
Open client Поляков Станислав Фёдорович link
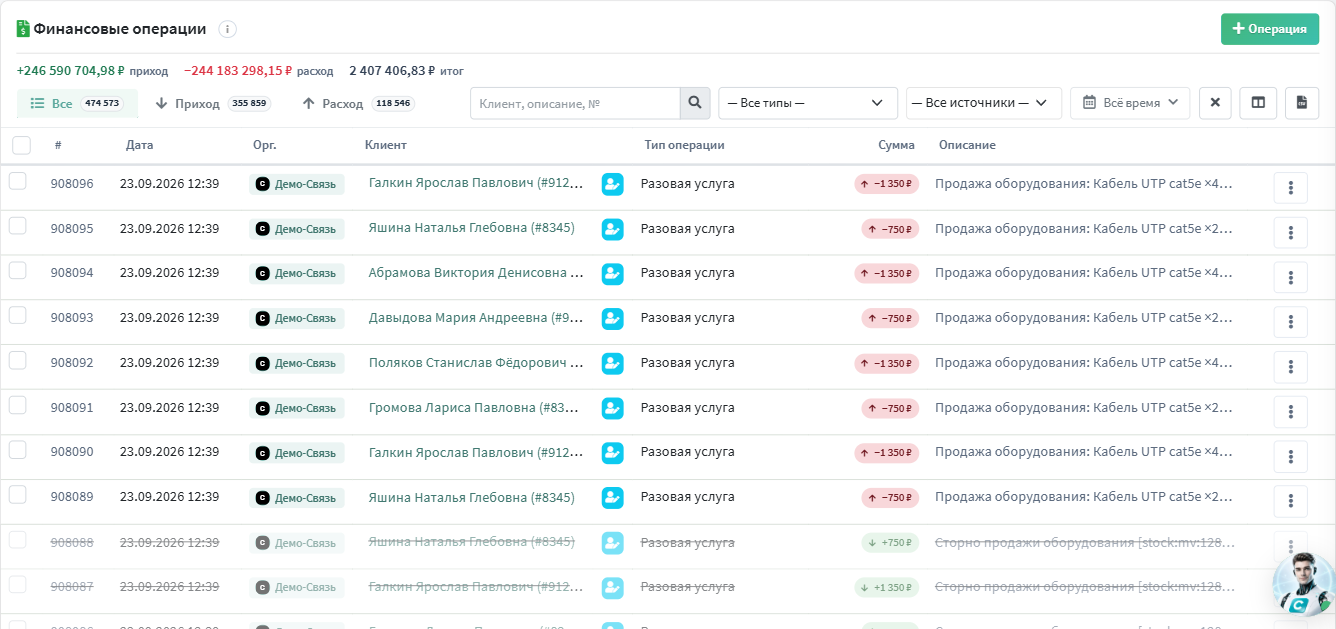[x=476, y=362]
